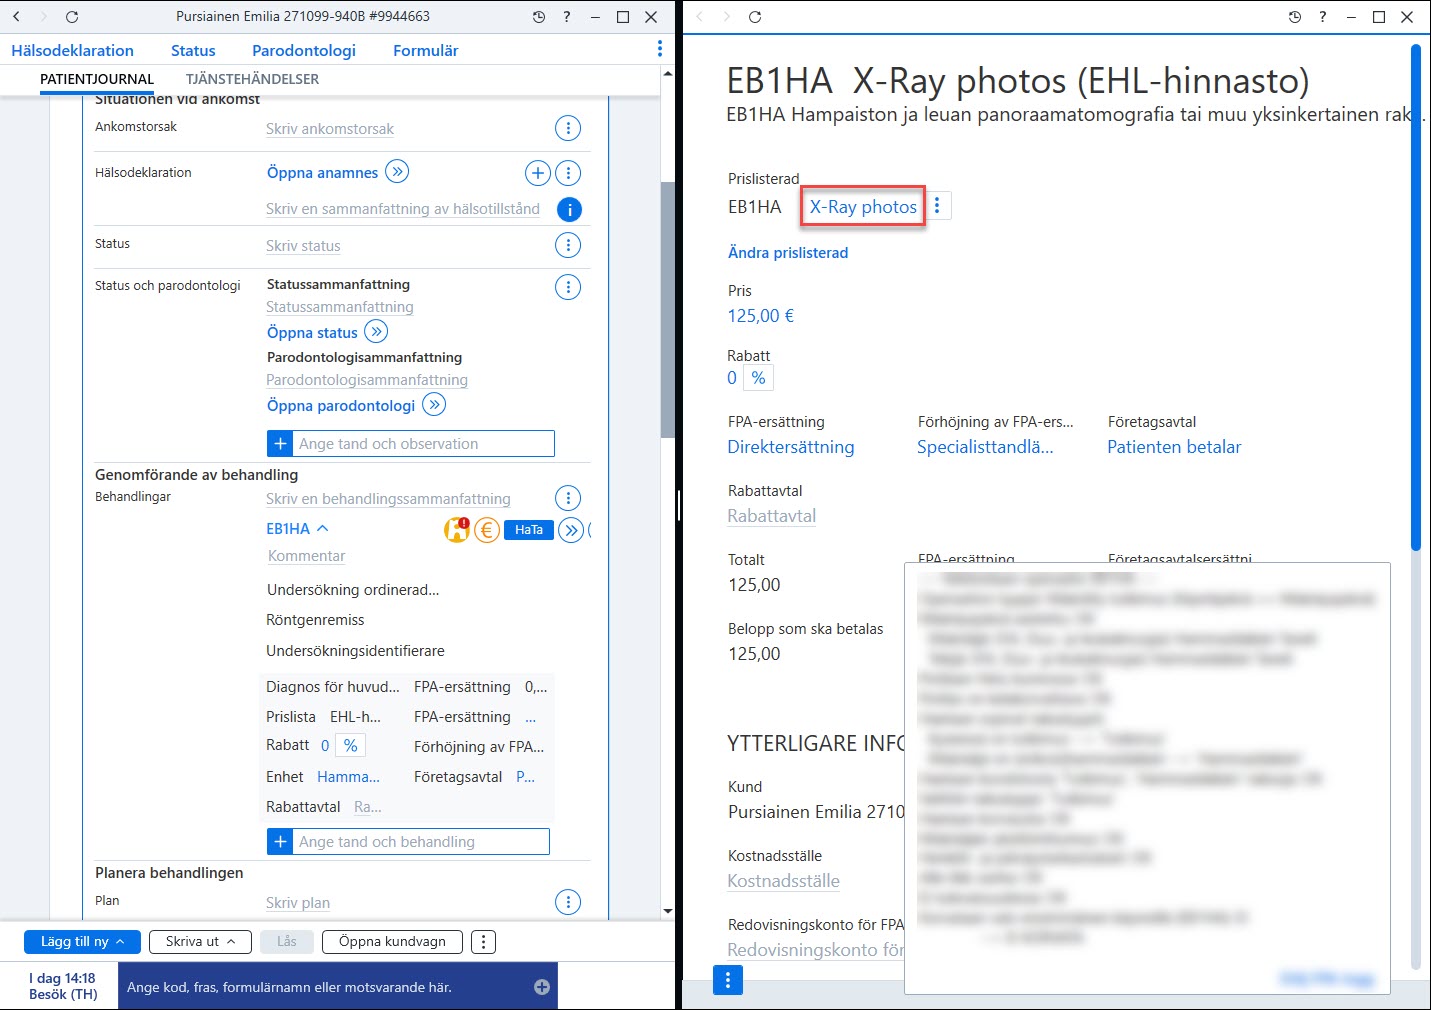Open the Hälsodeklaration menu
Viewport: 1431px width, 1010px height.
click(72, 50)
